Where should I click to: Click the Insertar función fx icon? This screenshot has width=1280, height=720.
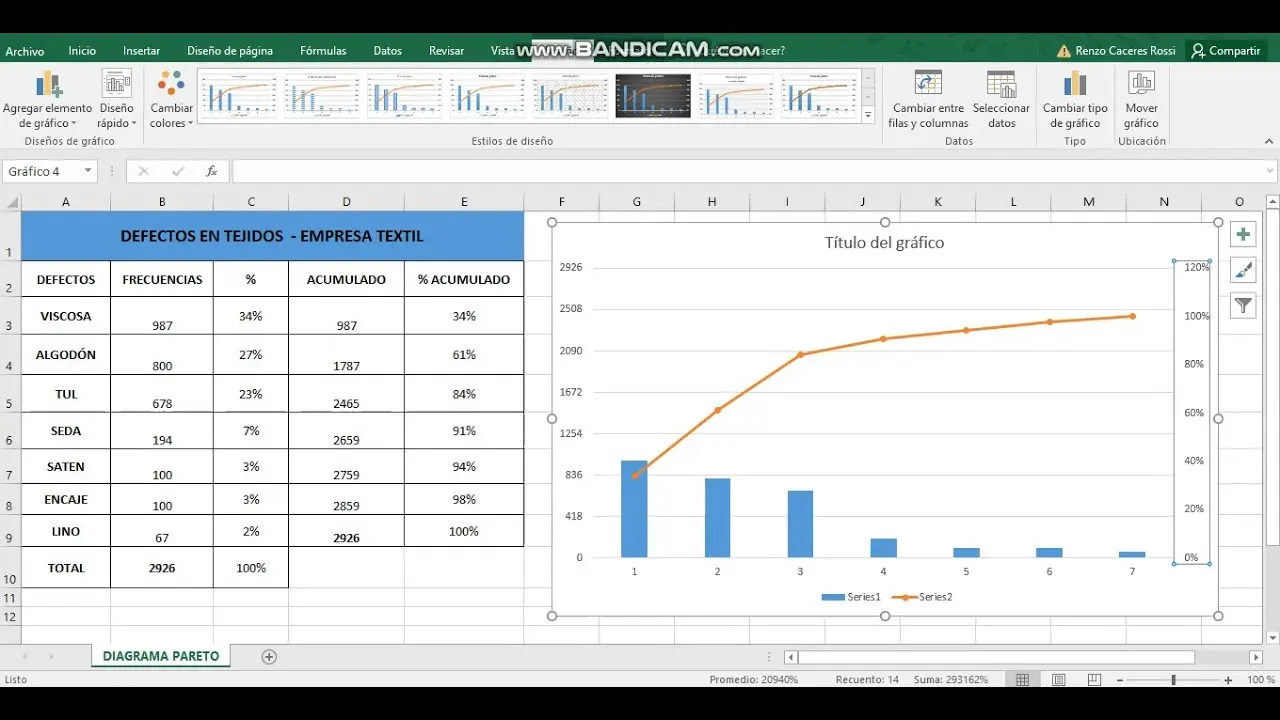[x=211, y=171]
